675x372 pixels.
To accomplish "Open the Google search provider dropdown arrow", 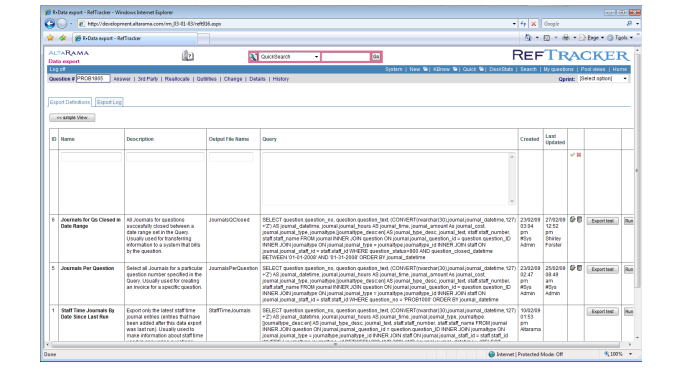I will click(638, 24).
